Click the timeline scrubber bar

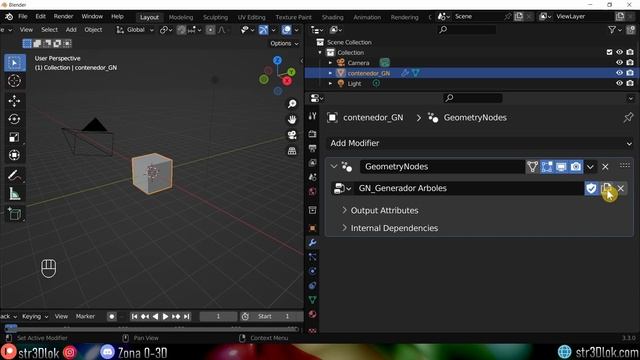pyautogui.click(x=151, y=328)
